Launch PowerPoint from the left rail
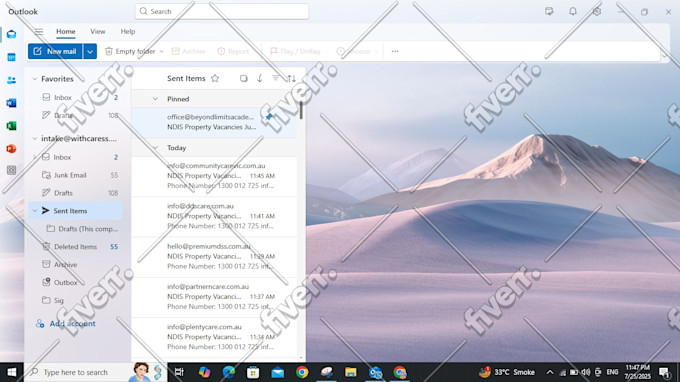 [x=11, y=149]
